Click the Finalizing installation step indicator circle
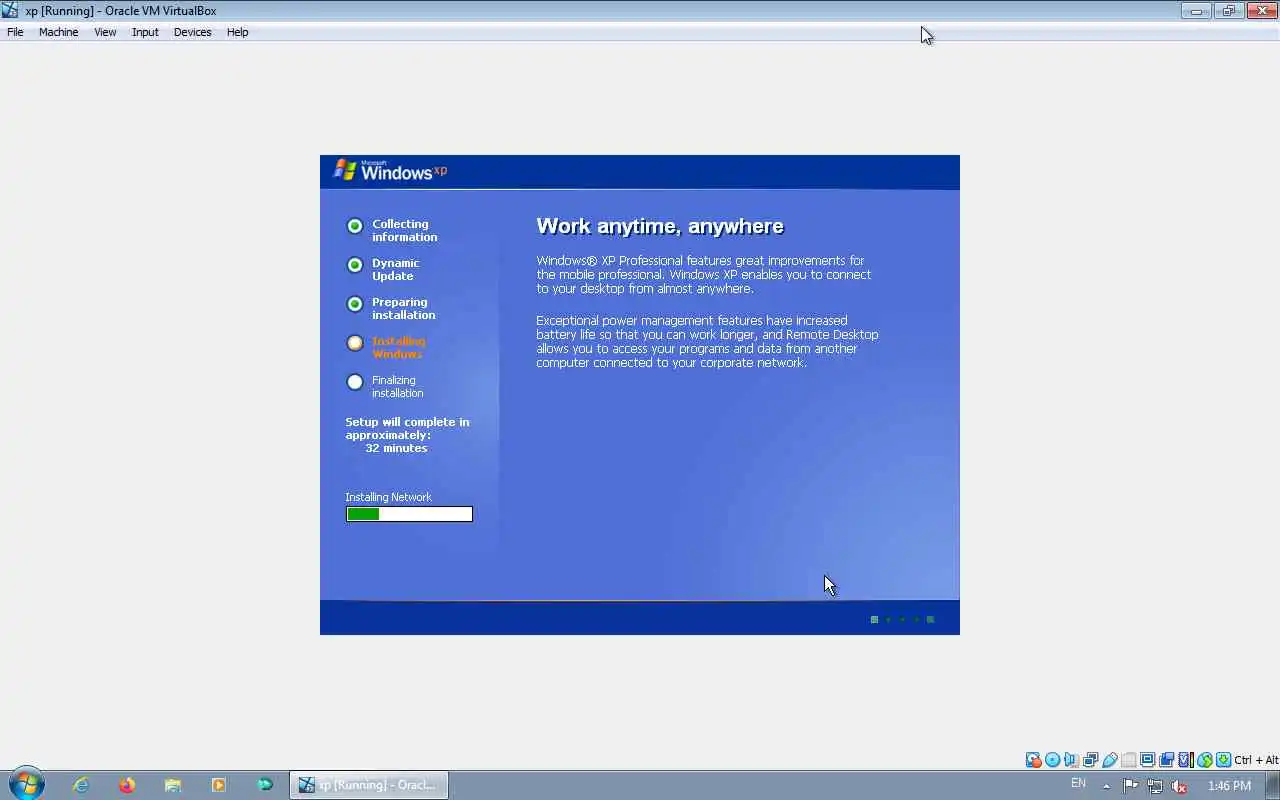Viewport: 1280px width, 800px height. coord(355,382)
